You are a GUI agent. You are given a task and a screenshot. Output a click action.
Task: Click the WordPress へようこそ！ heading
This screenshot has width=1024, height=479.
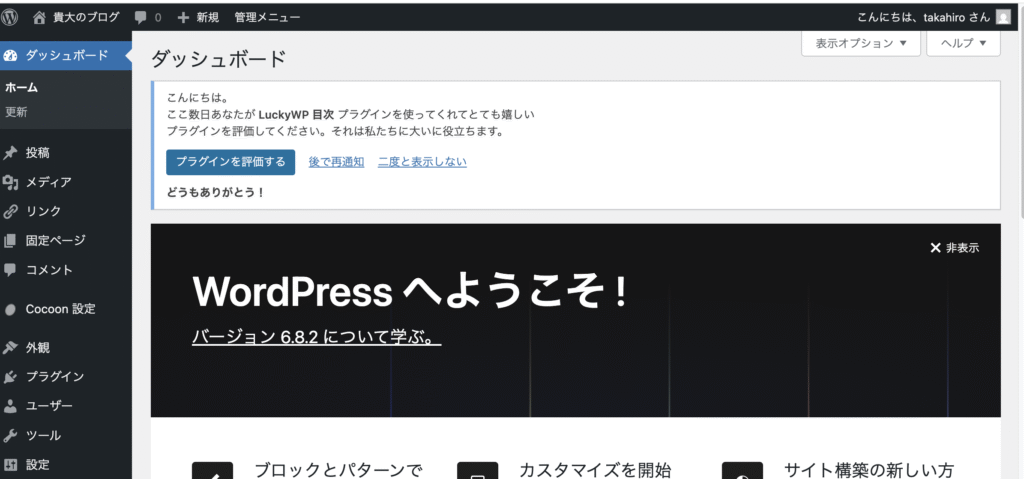411,292
